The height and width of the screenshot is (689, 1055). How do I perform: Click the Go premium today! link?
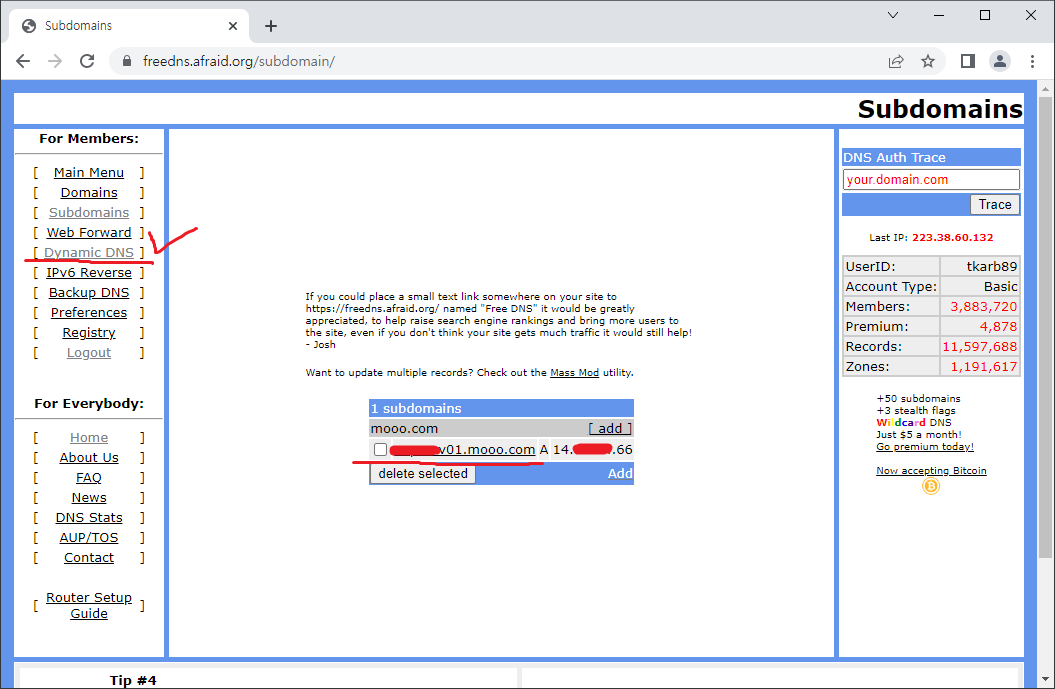coord(924,447)
